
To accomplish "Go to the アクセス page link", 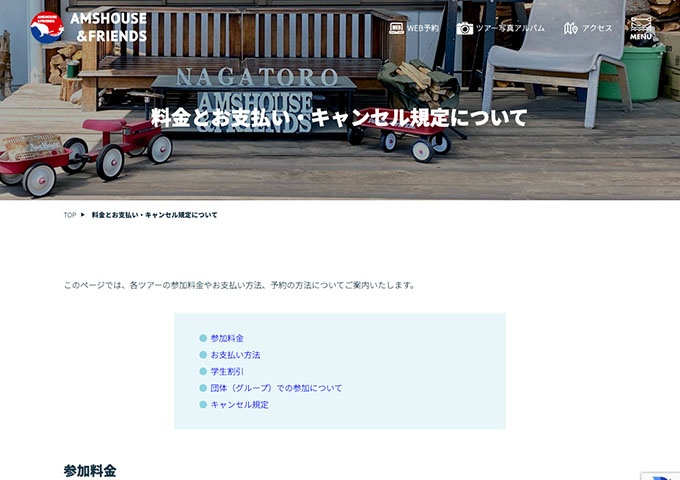I will click(597, 28).
